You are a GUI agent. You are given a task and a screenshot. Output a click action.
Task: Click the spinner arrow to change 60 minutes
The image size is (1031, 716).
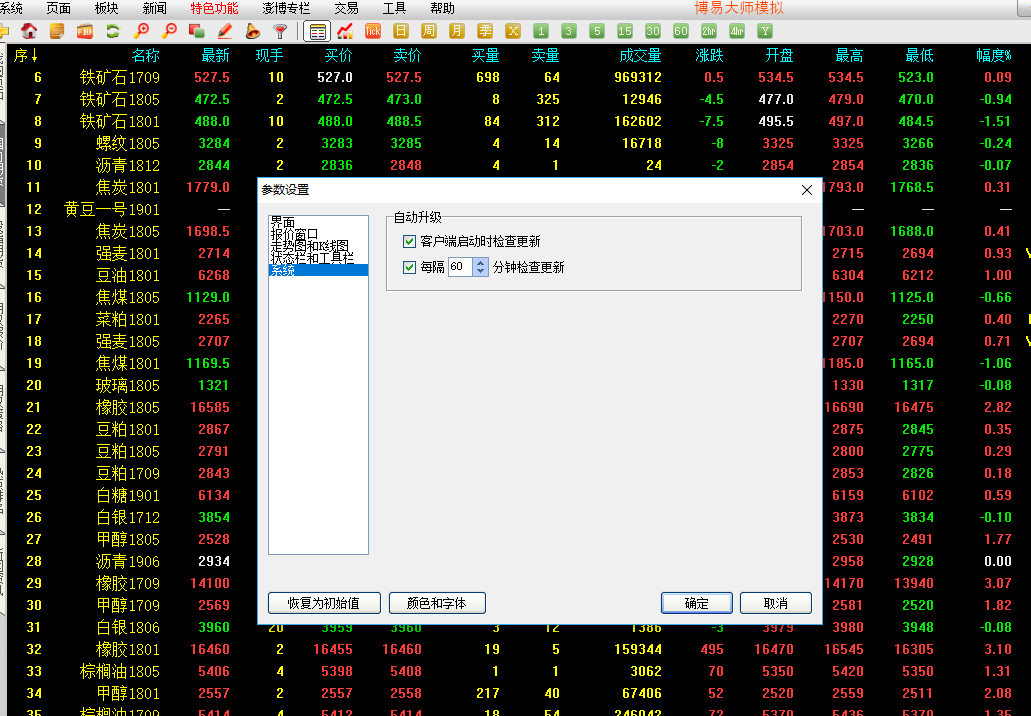click(480, 262)
